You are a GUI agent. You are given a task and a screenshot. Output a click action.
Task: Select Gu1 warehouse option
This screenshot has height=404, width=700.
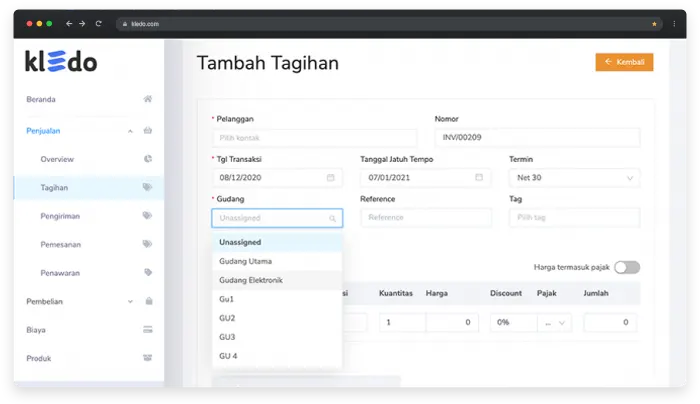(277, 299)
